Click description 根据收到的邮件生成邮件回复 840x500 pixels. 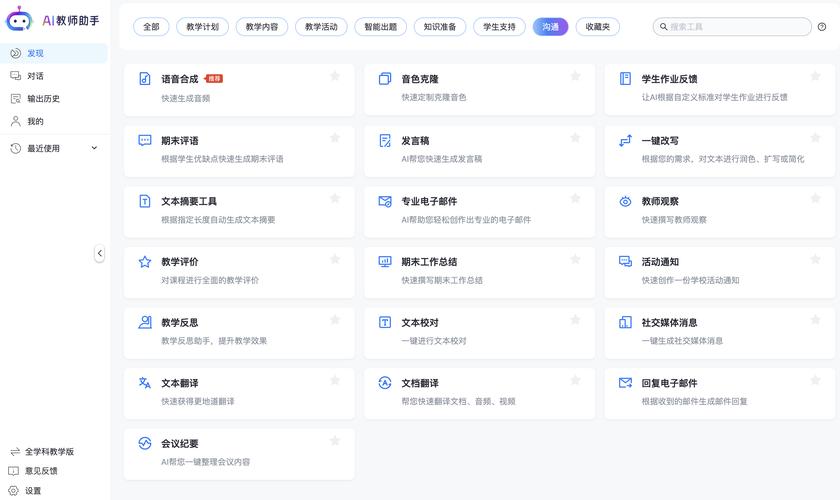[694, 401]
